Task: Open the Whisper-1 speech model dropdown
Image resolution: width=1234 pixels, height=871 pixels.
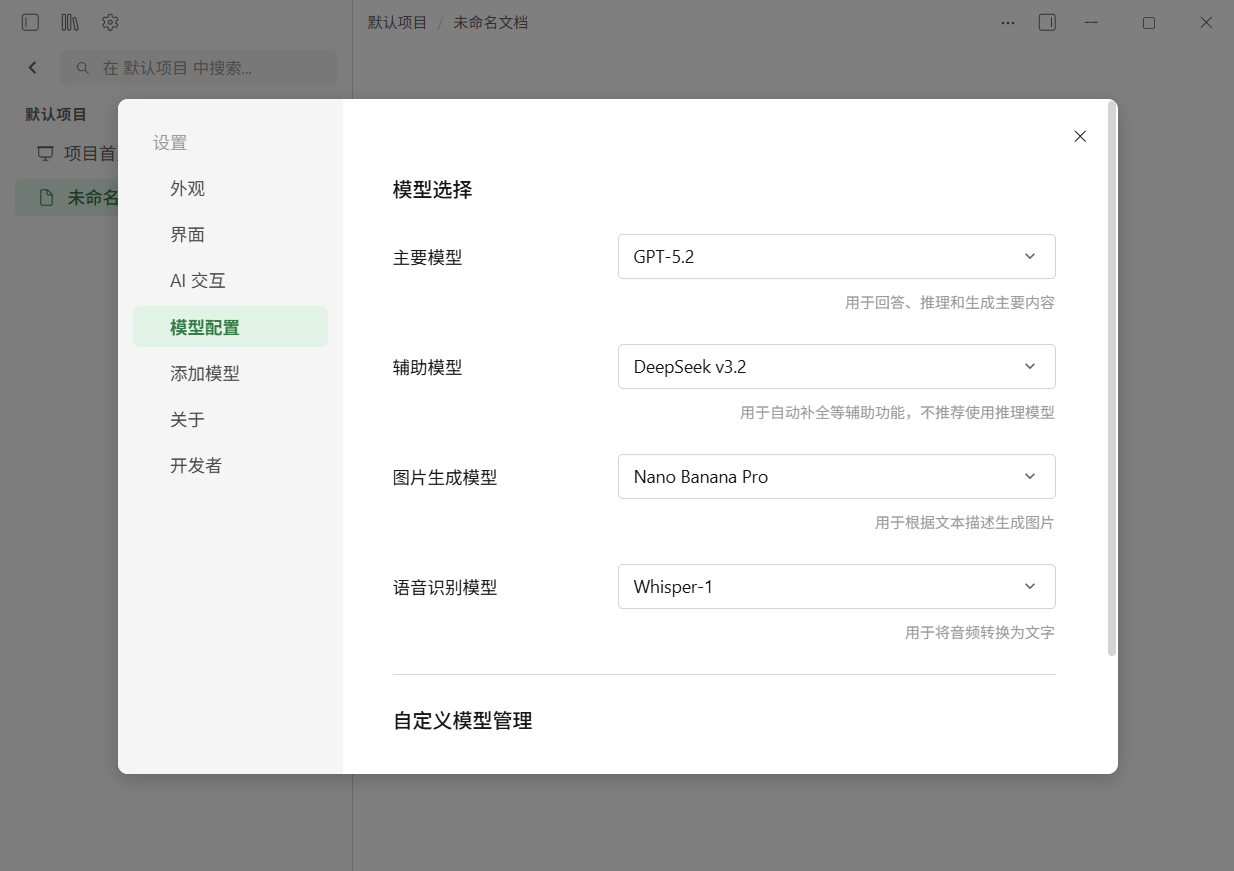Action: (836, 586)
